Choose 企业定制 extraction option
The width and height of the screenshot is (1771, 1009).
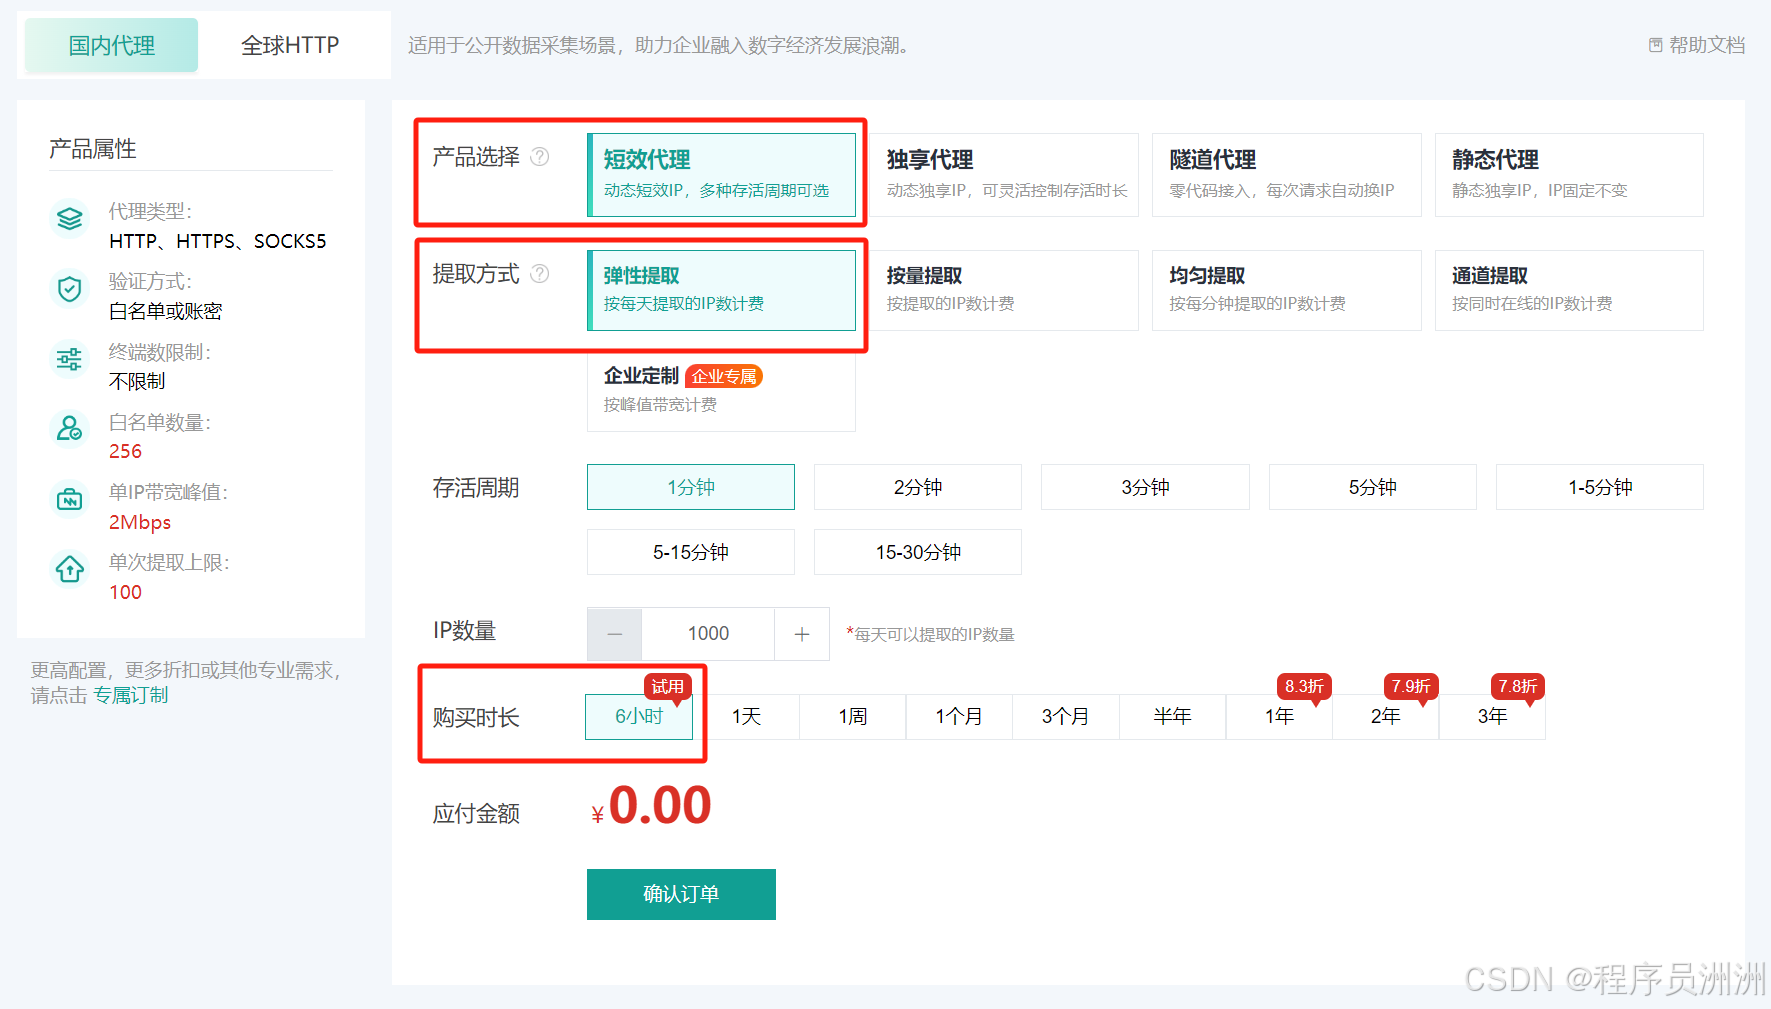(721, 391)
